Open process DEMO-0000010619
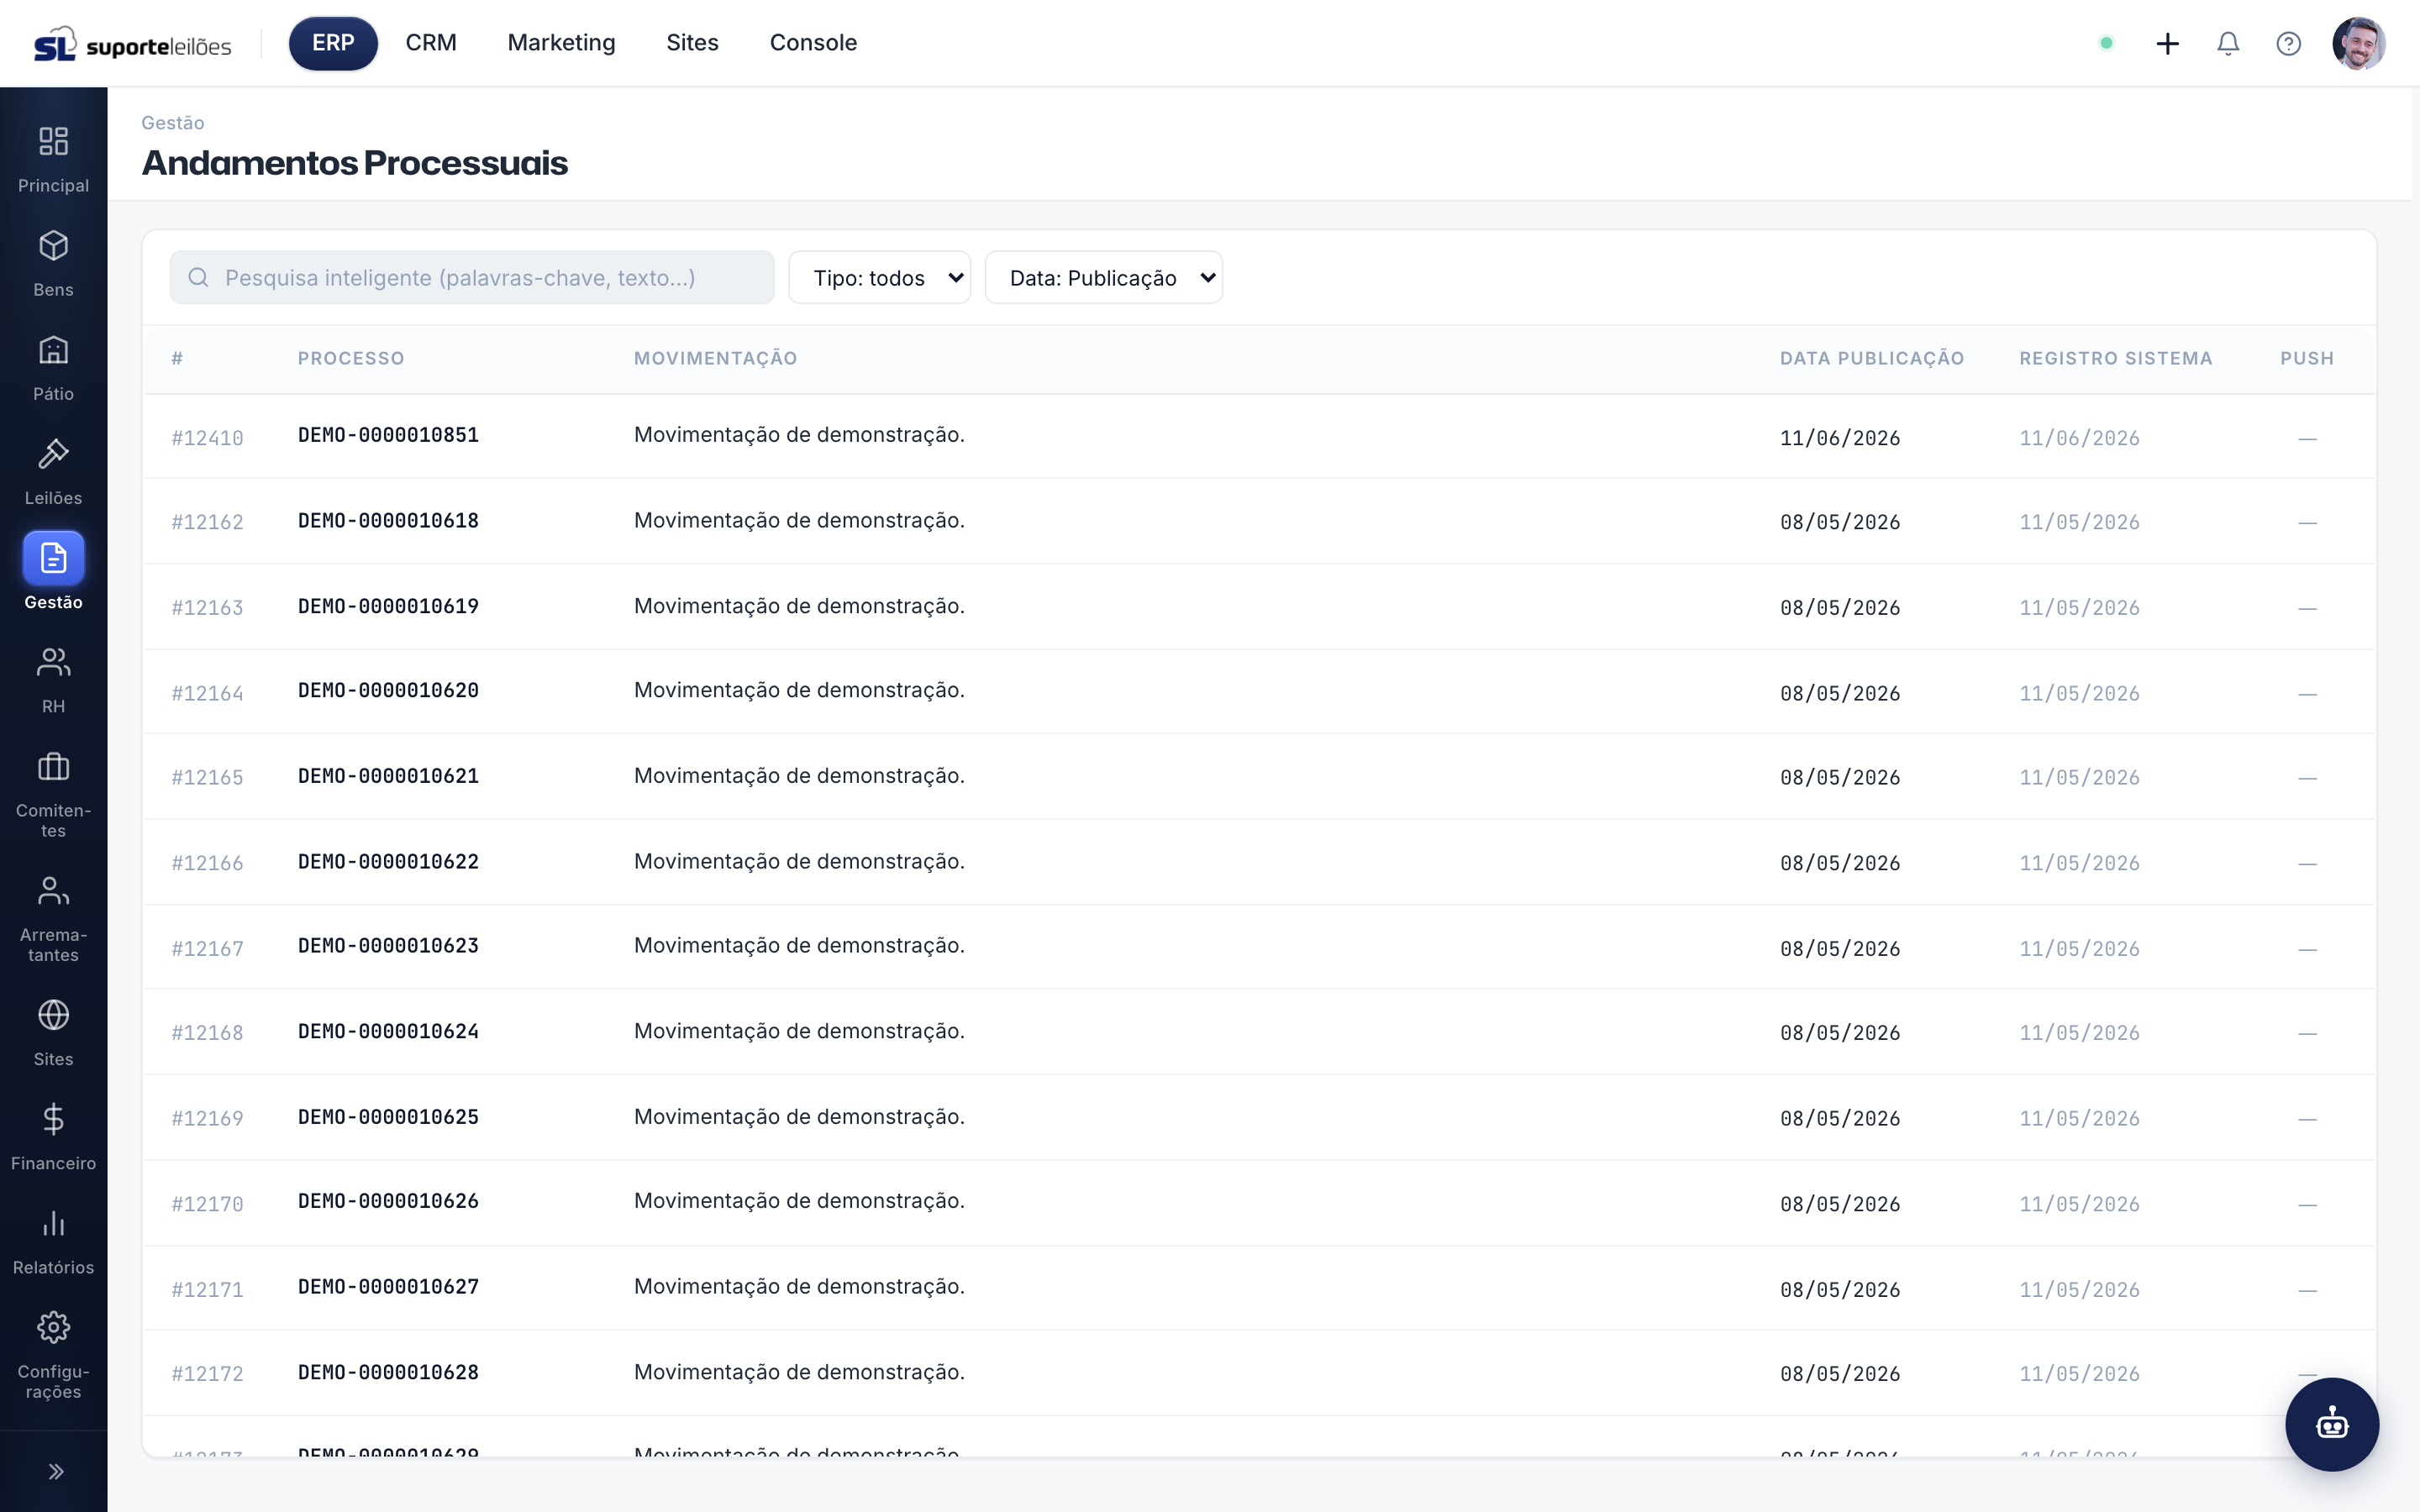 pyautogui.click(x=388, y=606)
